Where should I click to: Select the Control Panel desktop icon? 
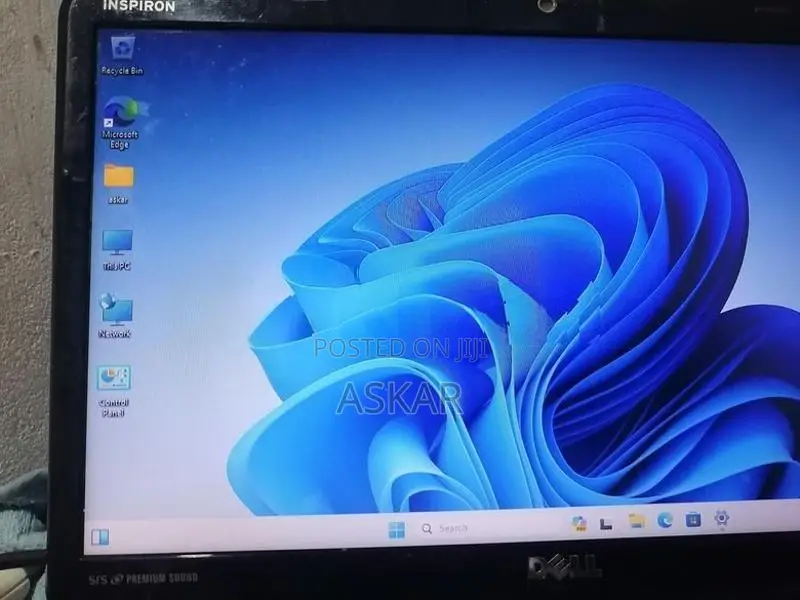114,391
